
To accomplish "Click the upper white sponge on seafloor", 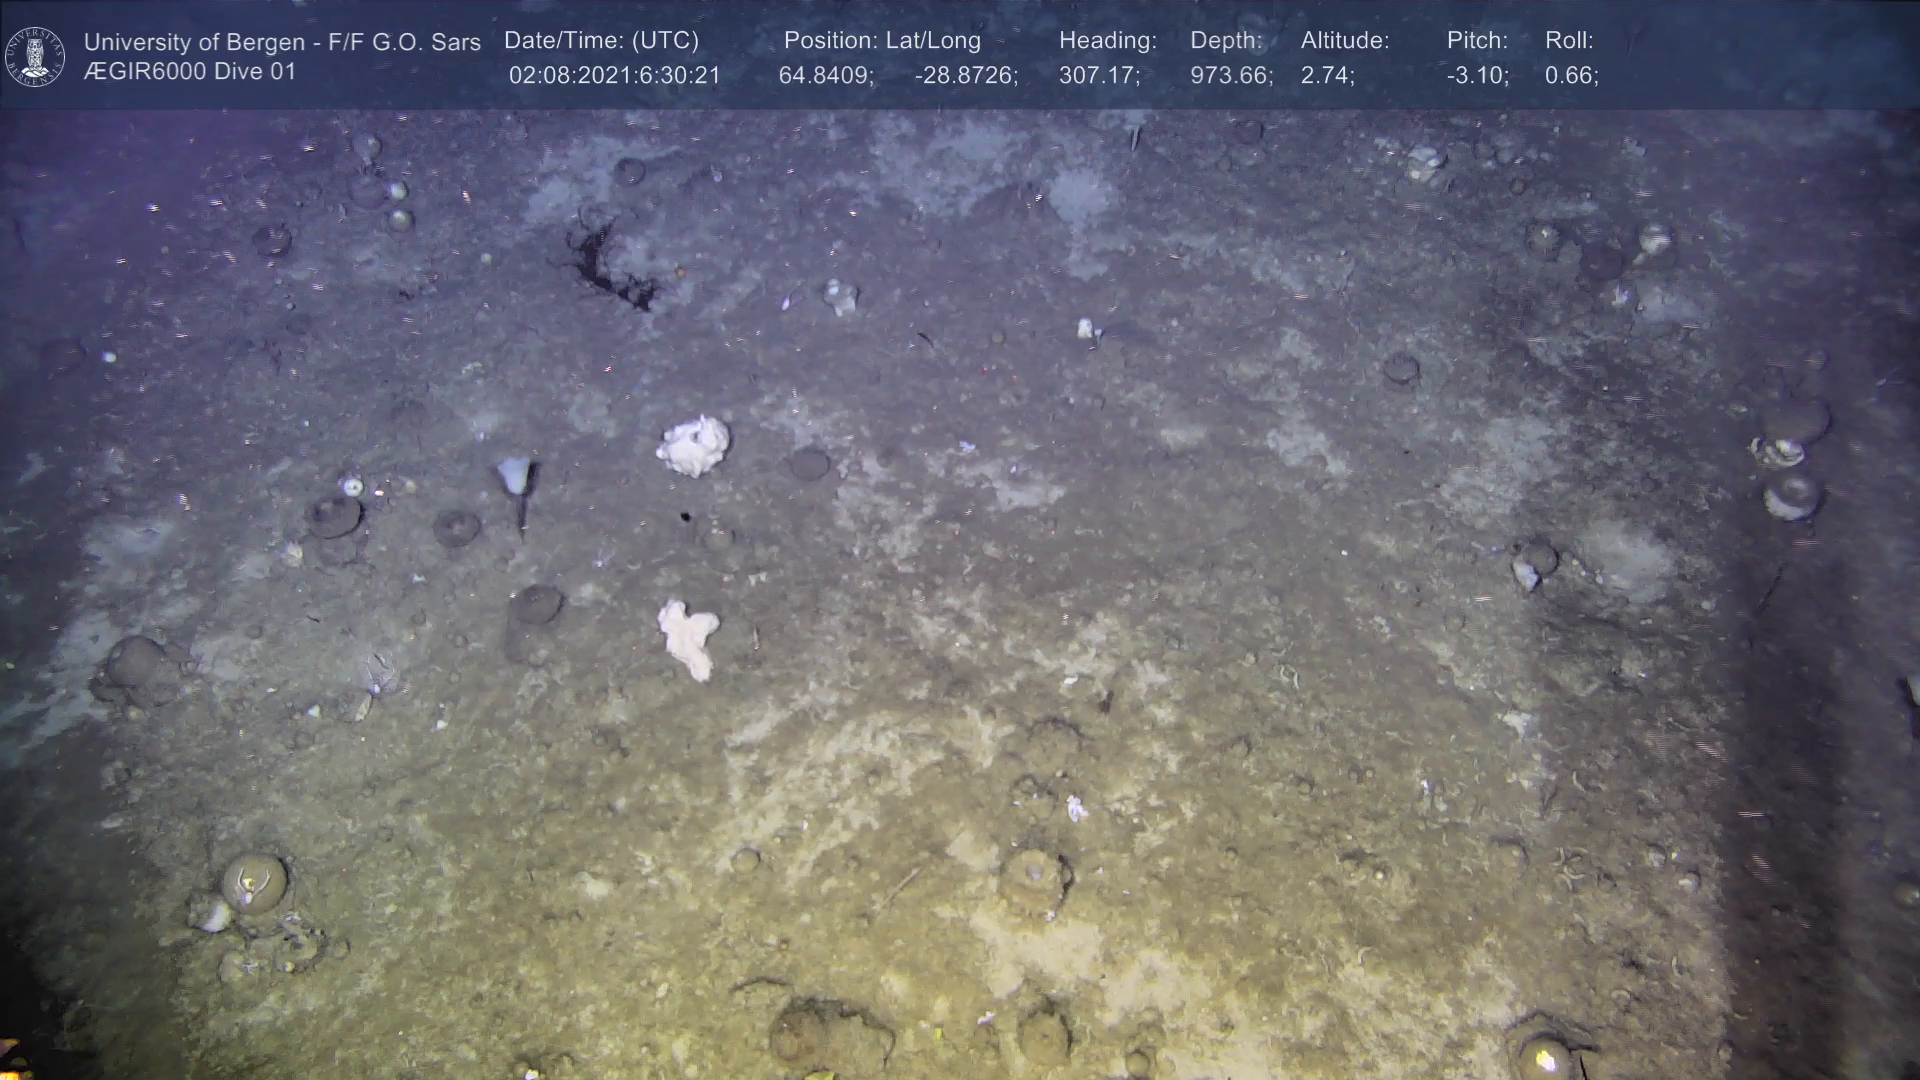I will point(694,446).
